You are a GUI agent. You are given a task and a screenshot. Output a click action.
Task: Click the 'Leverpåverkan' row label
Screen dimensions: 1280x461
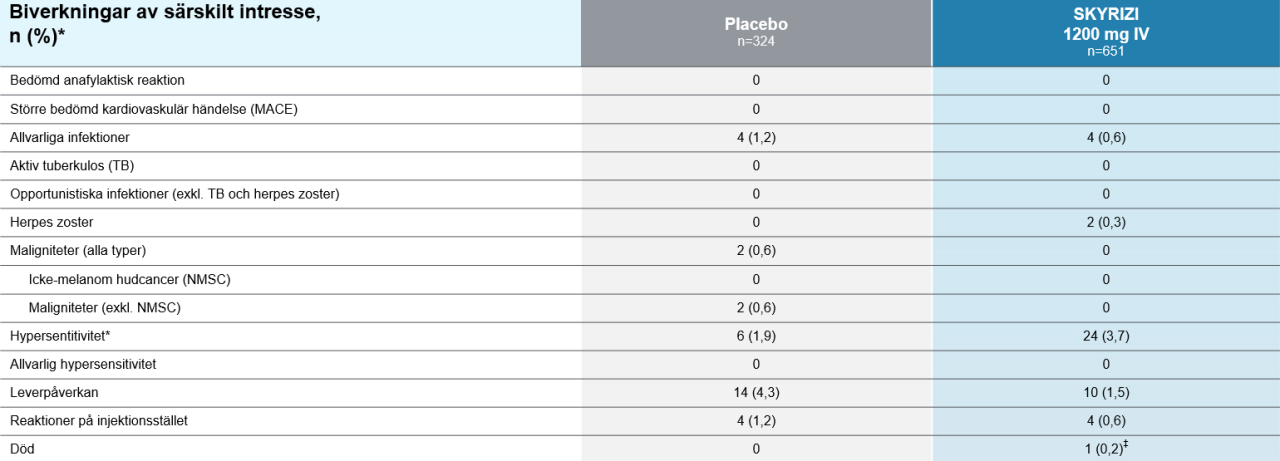pyautogui.click(x=54, y=393)
